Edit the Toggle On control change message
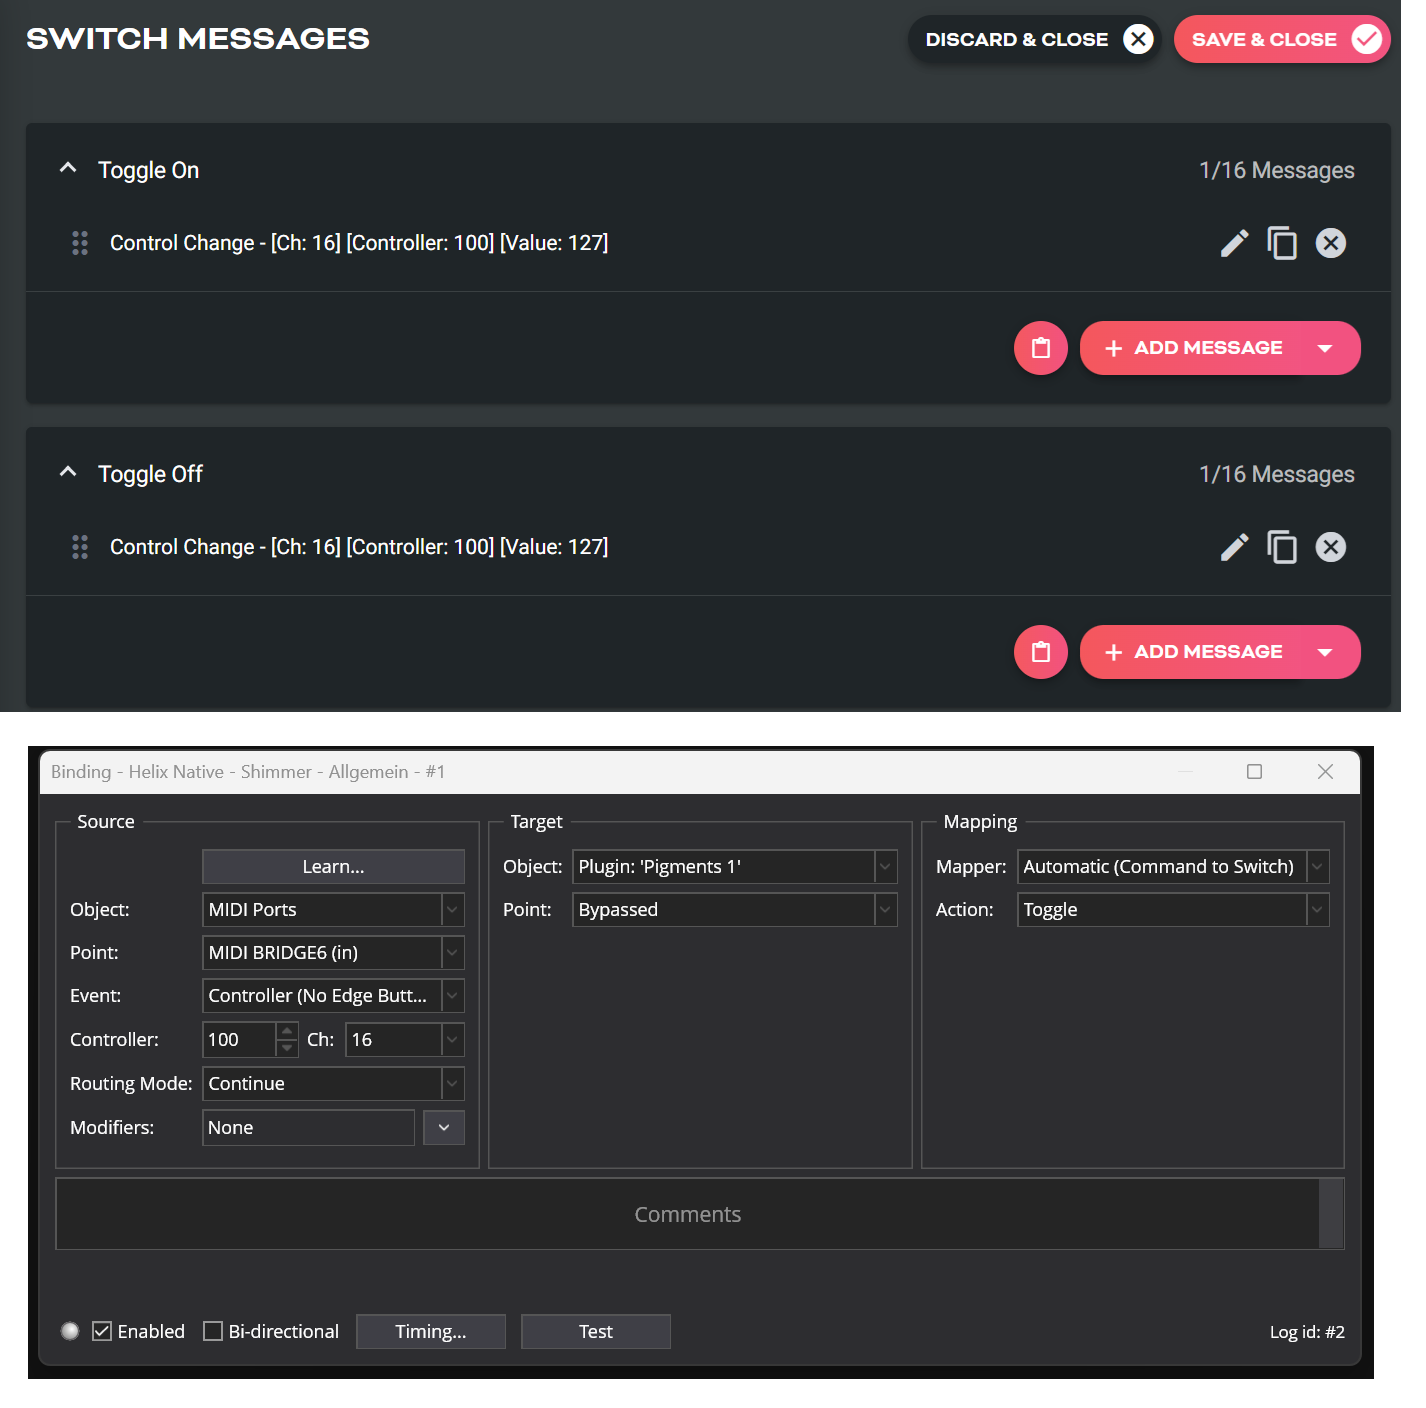1426x1408 pixels. 1234,243
